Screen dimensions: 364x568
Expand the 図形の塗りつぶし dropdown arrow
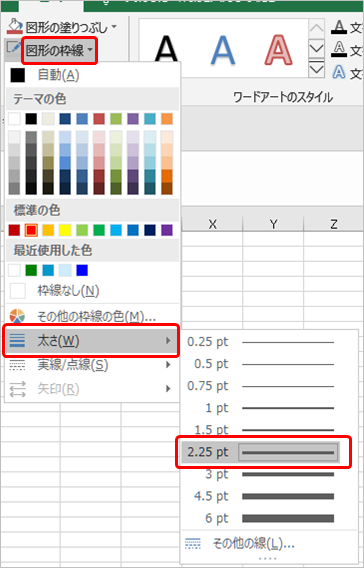point(114,27)
